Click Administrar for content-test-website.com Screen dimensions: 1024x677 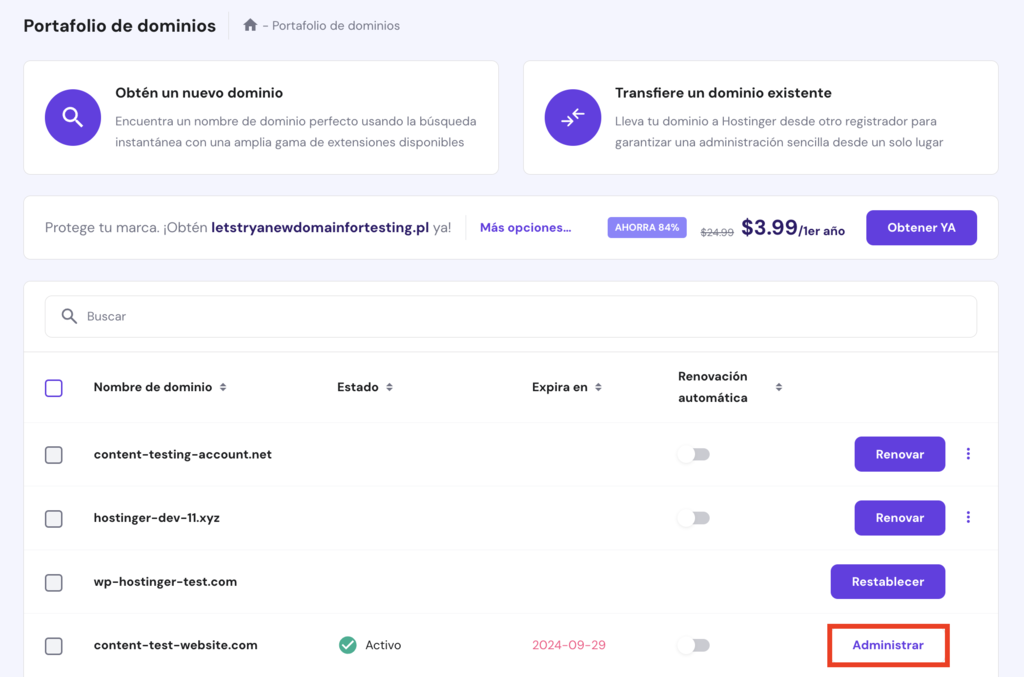point(887,645)
